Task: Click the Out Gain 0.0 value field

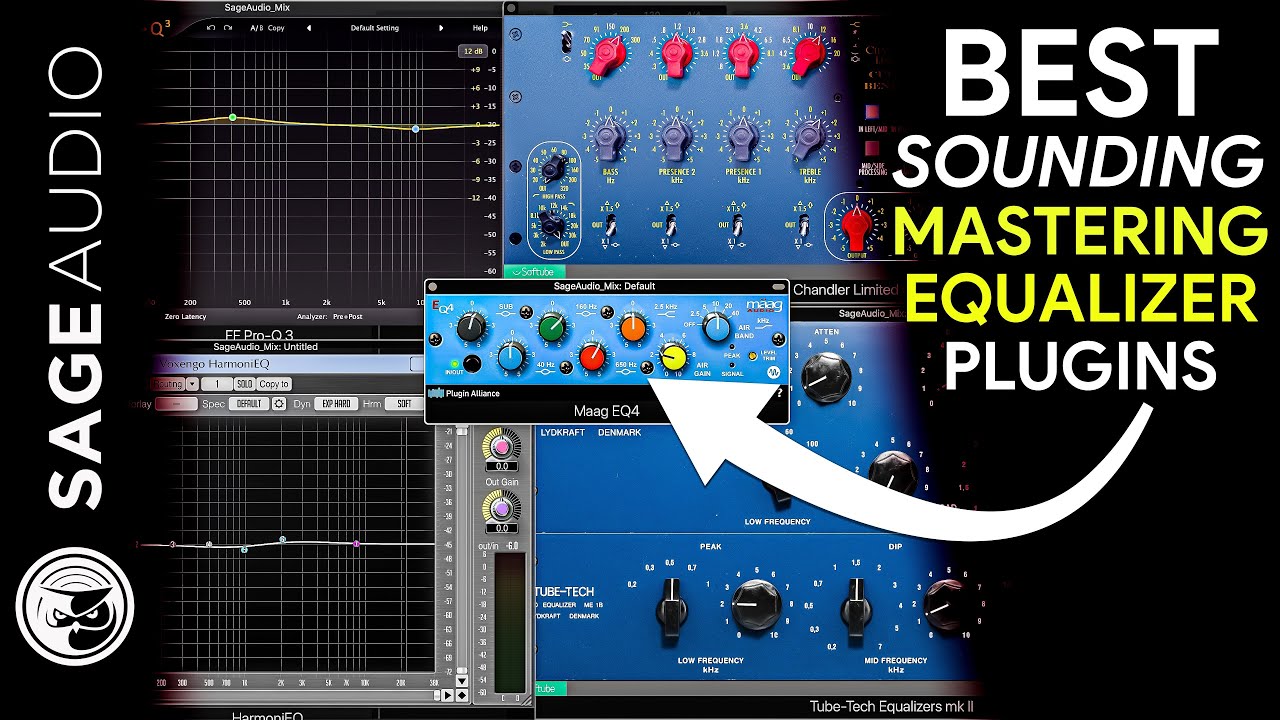Action: (501, 528)
